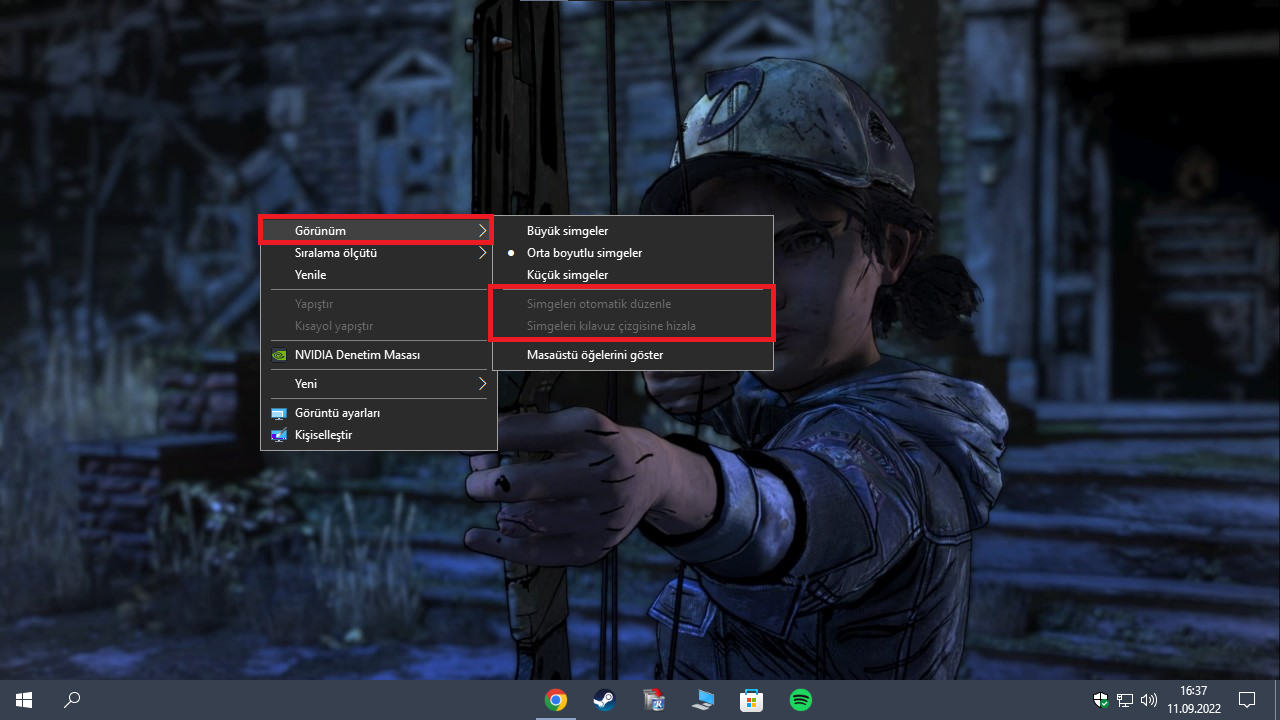Image resolution: width=1280 pixels, height=720 pixels.
Task: Select Büyük simgeler icon size
Action: 633,231
